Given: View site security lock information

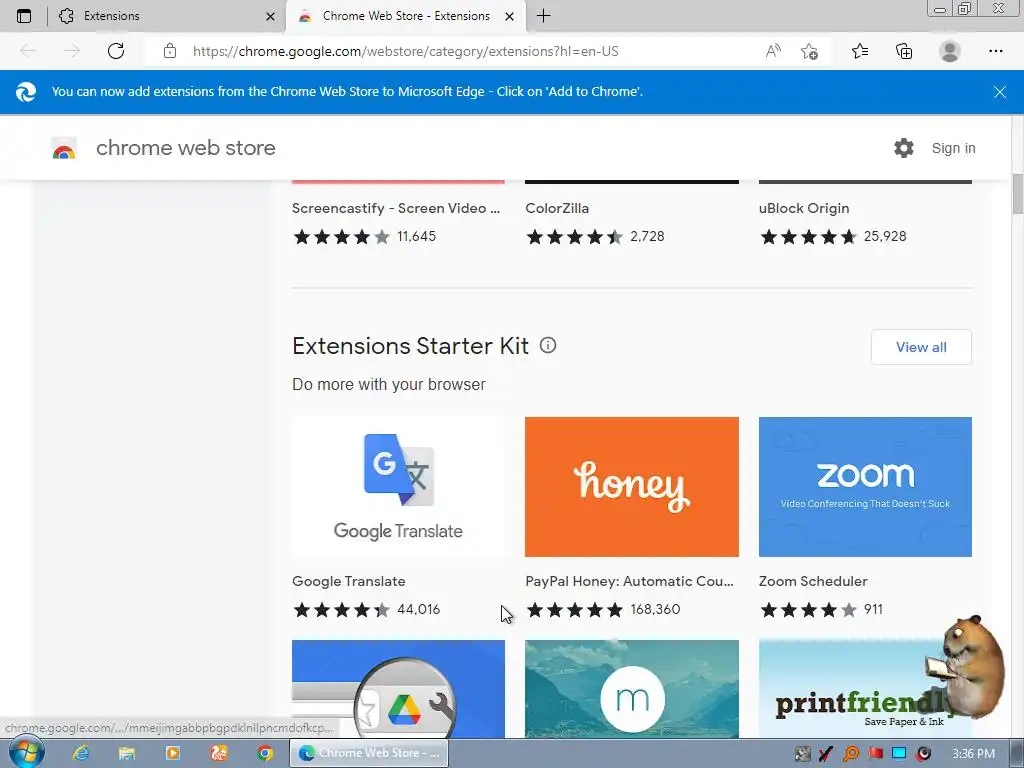Looking at the screenshot, I should pyautogui.click(x=170, y=51).
